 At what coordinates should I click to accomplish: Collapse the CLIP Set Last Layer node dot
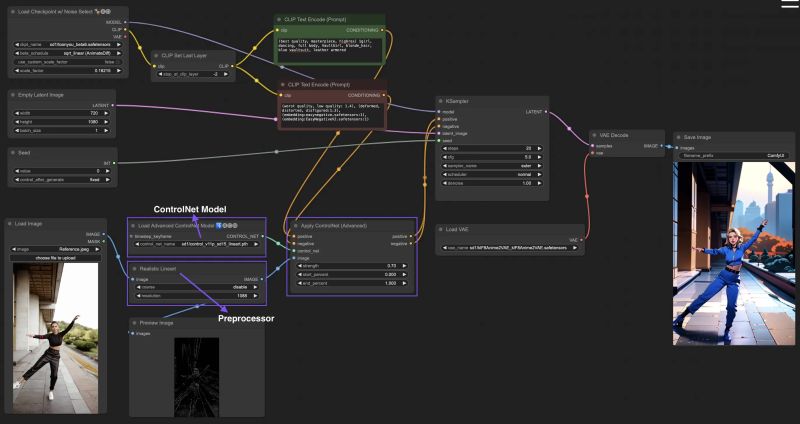(x=156, y=56)
